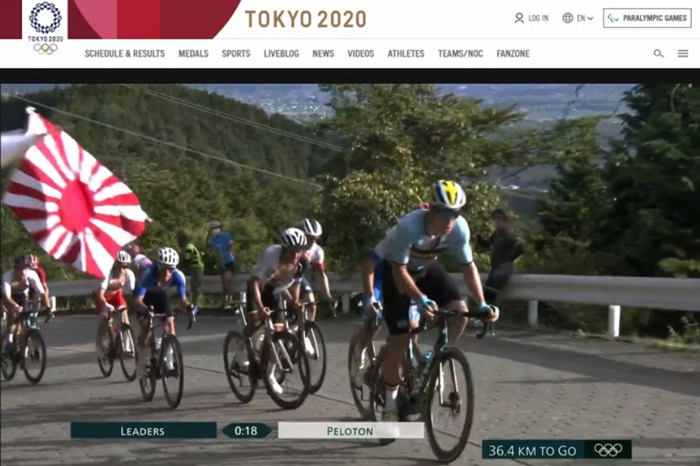
Task: Click the cycling race video frame
Action: tap(350, 275)
